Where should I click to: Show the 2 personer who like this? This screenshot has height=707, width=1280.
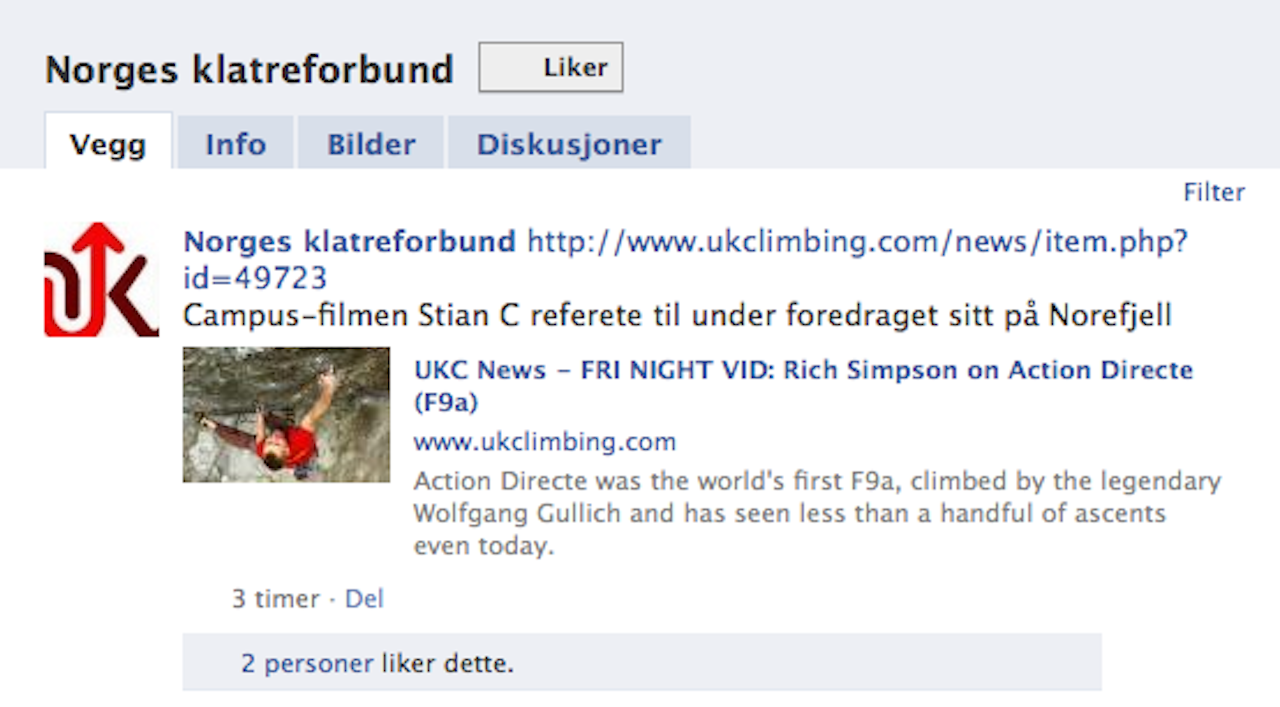pyautogui.click(x=307, y=662)
